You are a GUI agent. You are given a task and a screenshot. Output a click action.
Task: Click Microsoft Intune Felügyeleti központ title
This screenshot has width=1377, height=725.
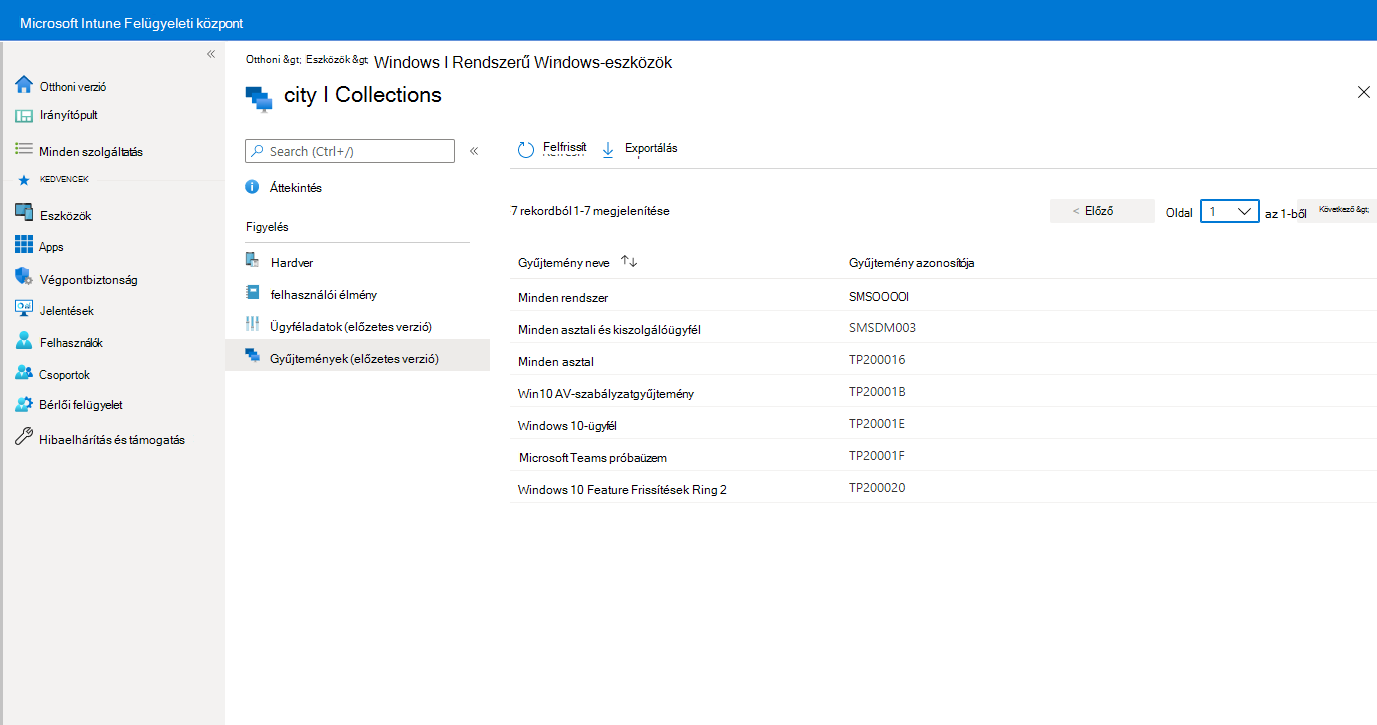[131, 23]
